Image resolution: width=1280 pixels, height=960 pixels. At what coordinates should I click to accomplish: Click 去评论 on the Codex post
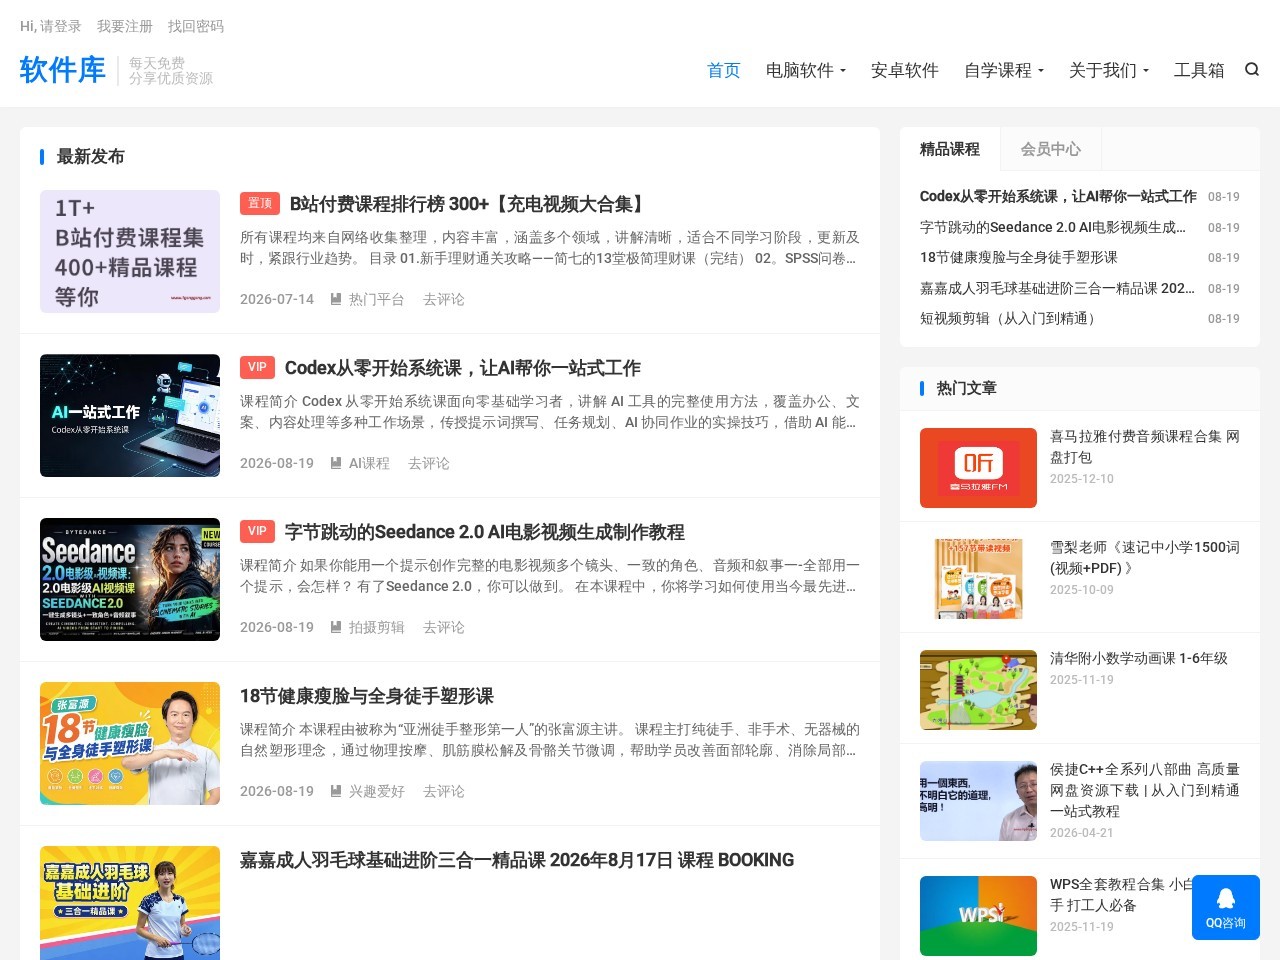point(429,463)
